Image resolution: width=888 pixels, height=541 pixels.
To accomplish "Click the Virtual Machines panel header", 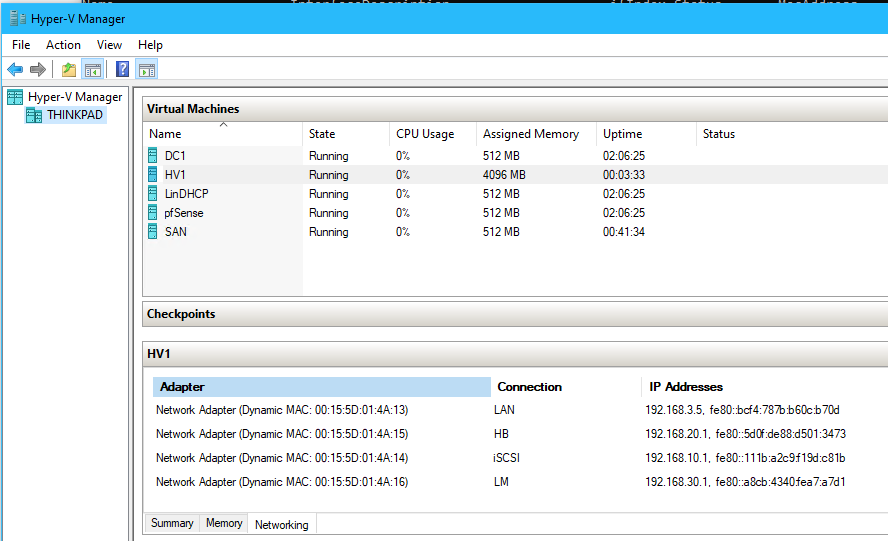I will click(x=515, y=109).
